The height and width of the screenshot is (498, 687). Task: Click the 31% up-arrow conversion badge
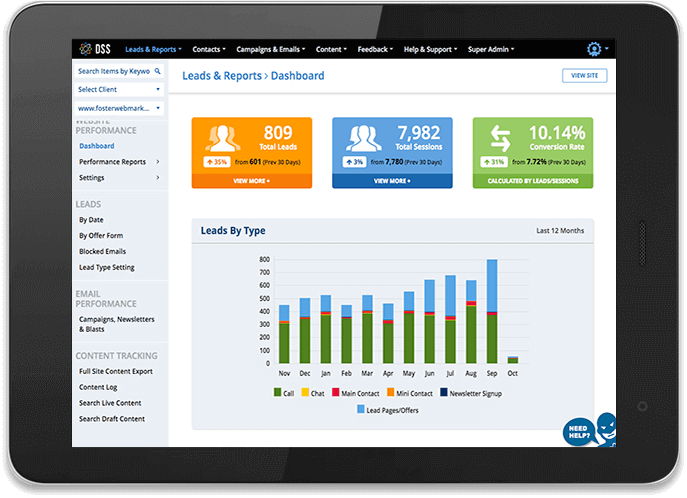[x=494, y=162]
